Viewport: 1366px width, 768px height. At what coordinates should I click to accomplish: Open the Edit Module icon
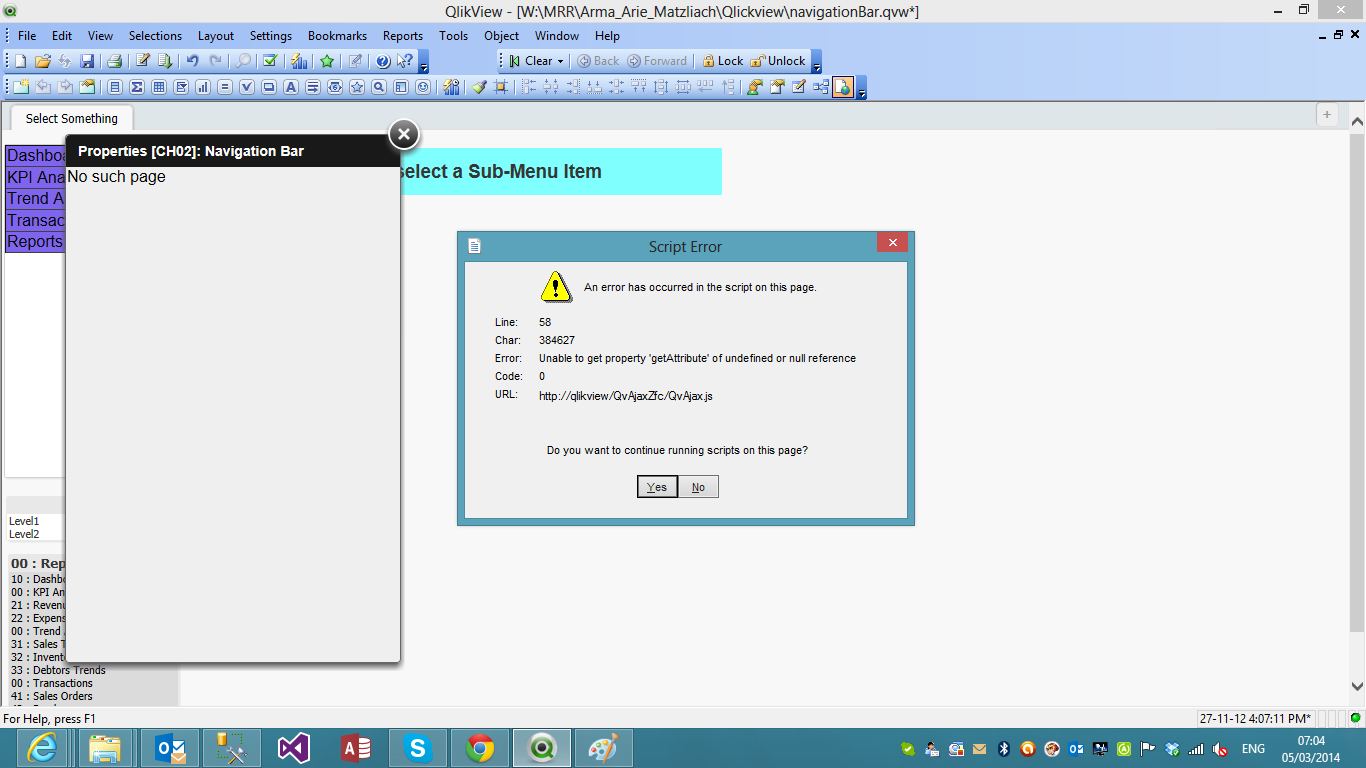point(798,87)
